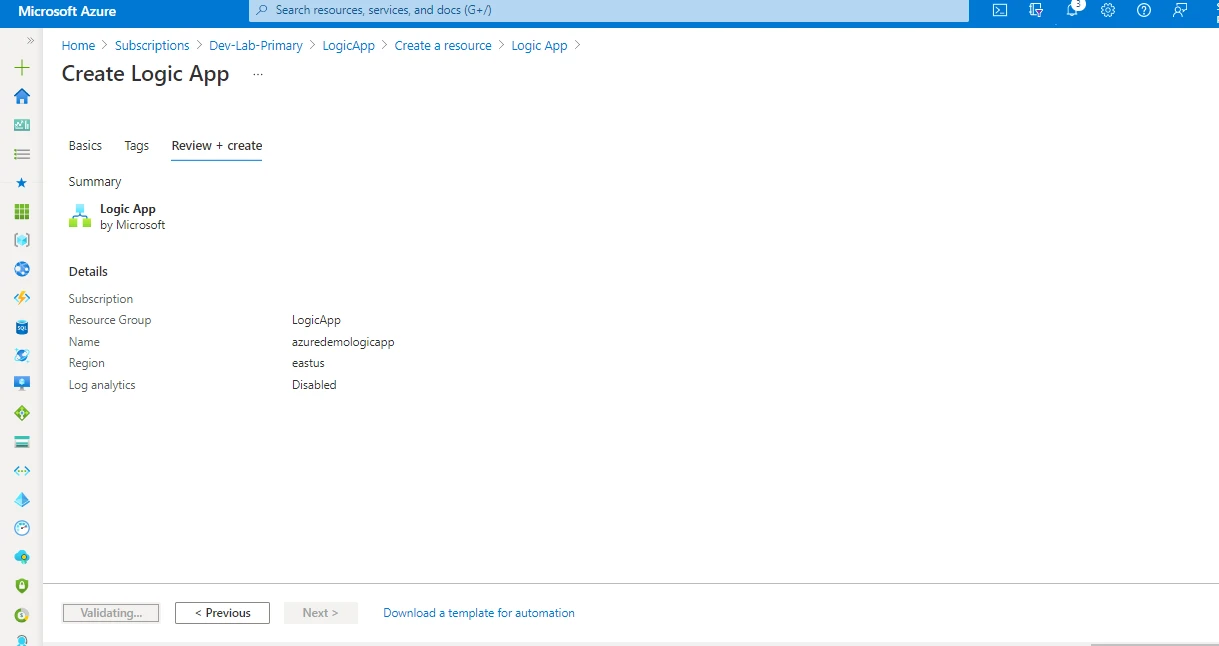
Task: Open Cloud Shell from the top bar
Action: click(998, 11)
